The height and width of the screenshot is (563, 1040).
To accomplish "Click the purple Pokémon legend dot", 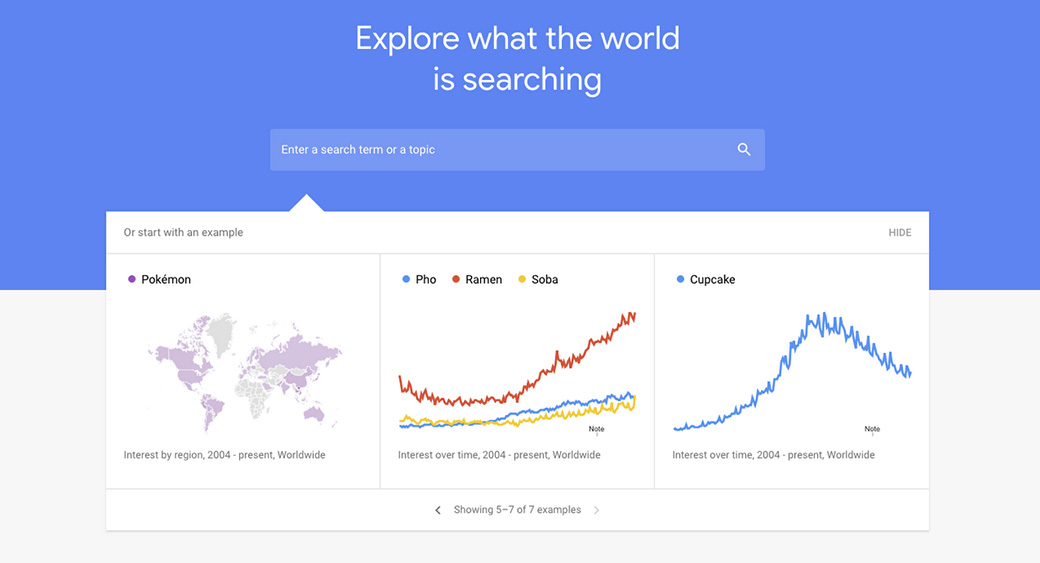I will pos(132,279).
